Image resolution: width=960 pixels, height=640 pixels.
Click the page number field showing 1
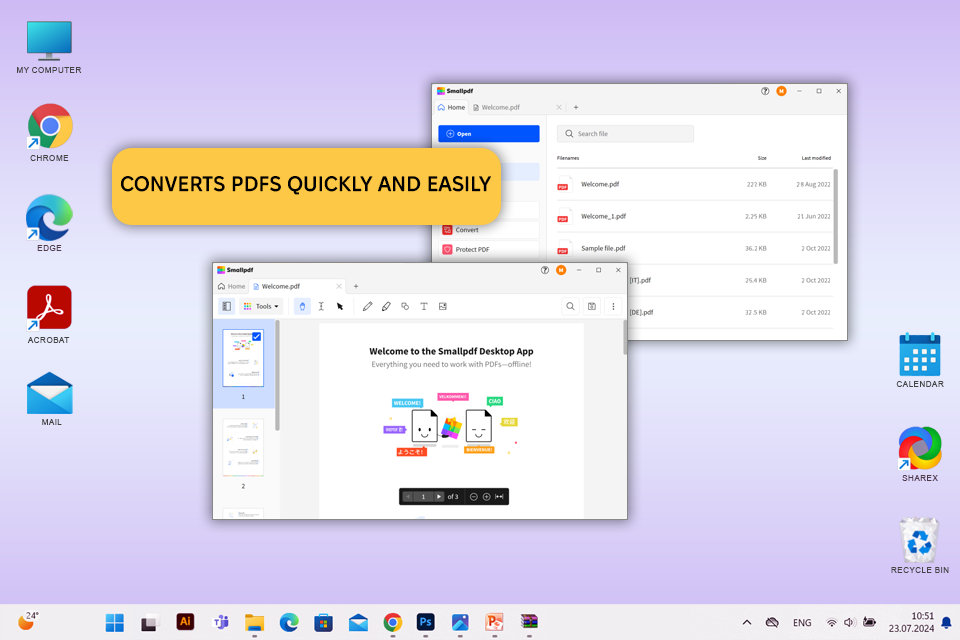point(423,497)
